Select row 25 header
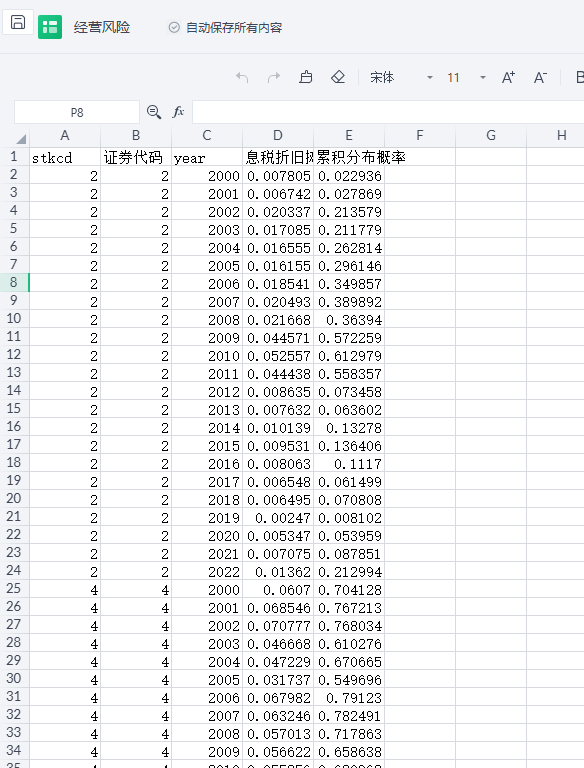The height and width of the screenshot is (768, 584). click(14, 588)
